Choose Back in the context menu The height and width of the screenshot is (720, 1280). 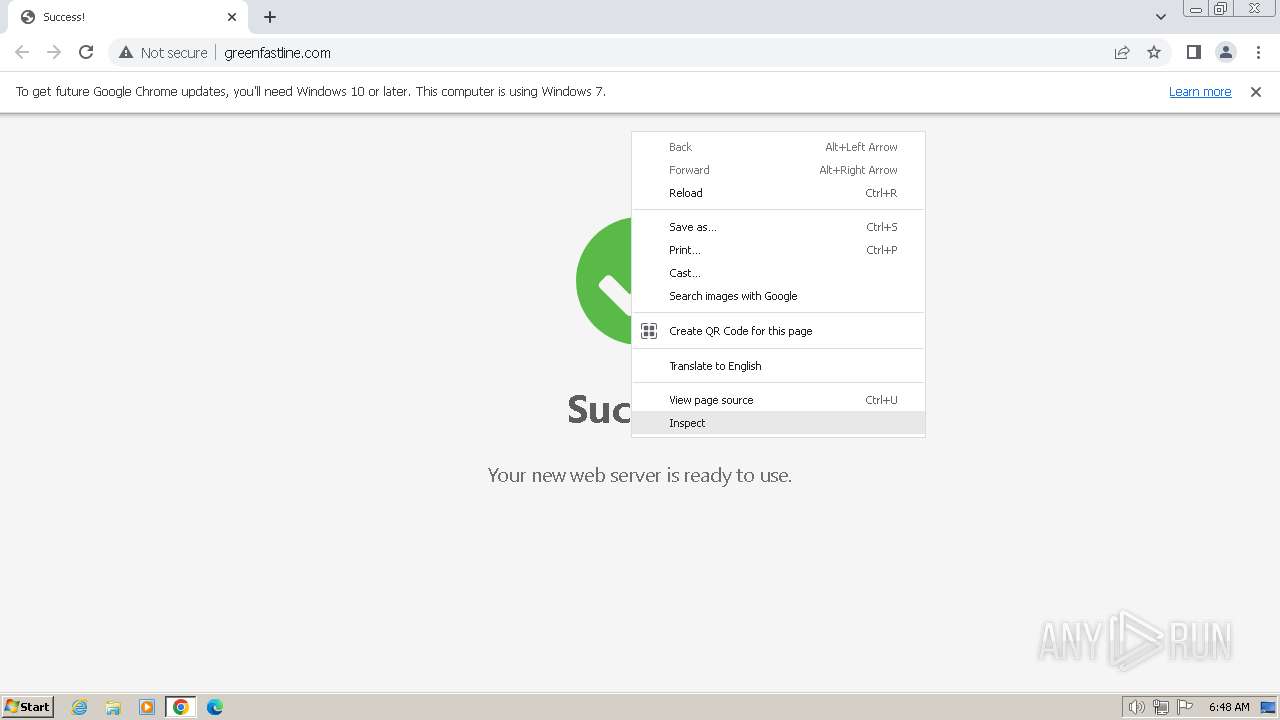pyautogui.click(x=778, y=147)
